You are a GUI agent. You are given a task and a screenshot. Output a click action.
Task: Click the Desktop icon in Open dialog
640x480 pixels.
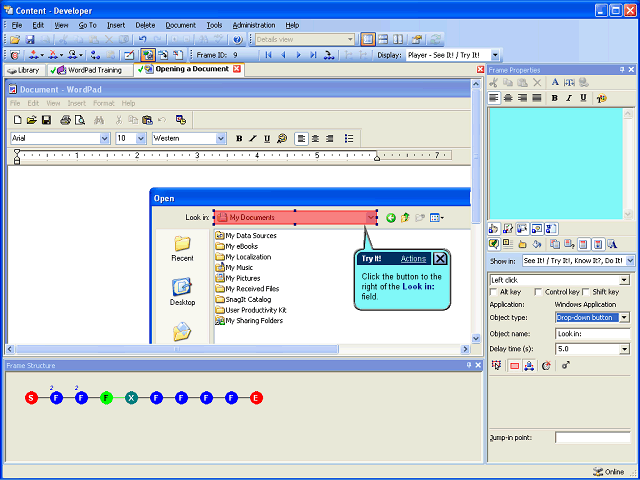click(x=182, y=292)
